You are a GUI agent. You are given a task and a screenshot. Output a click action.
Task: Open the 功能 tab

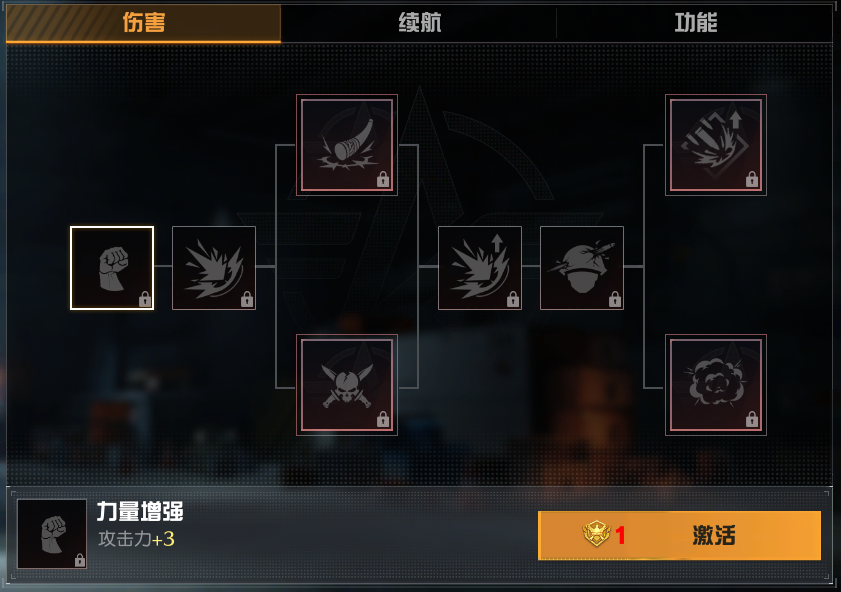696,23
